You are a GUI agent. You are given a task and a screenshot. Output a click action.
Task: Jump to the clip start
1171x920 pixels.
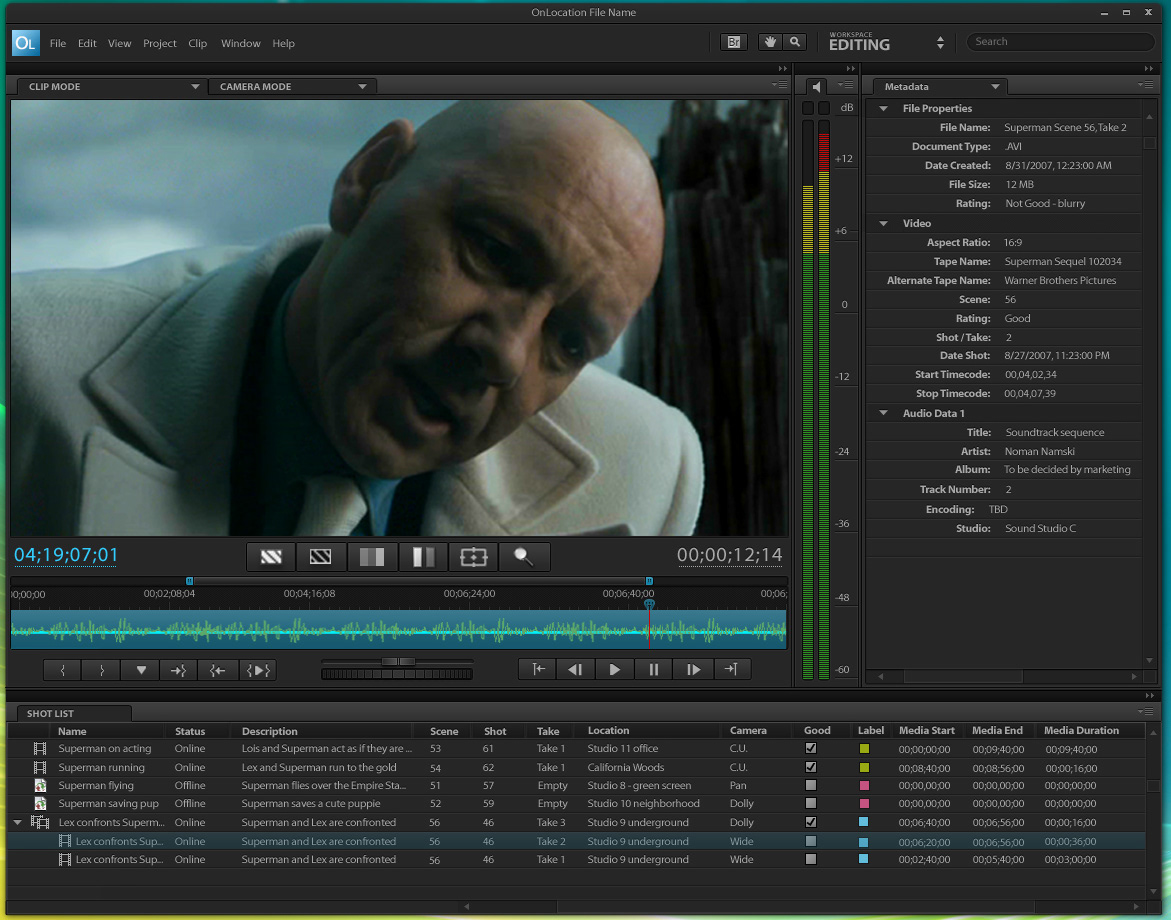(x=538, y=670)
